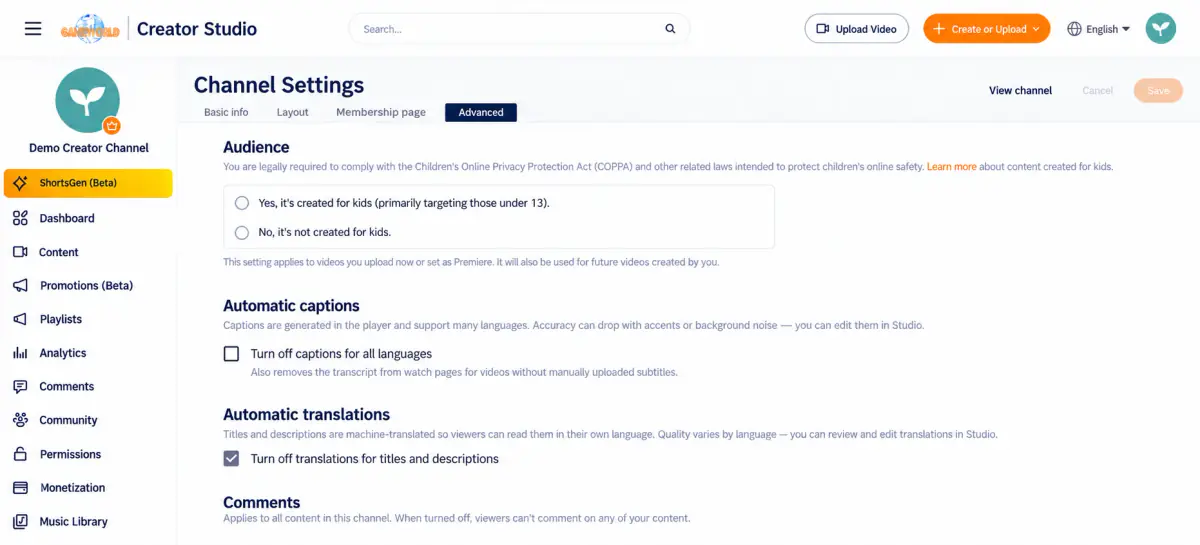This screenshot has width=1200, height=545.
Task: Click the video camera icon in Upload Video
Action: pyautogui.click(x=823, y=29)
